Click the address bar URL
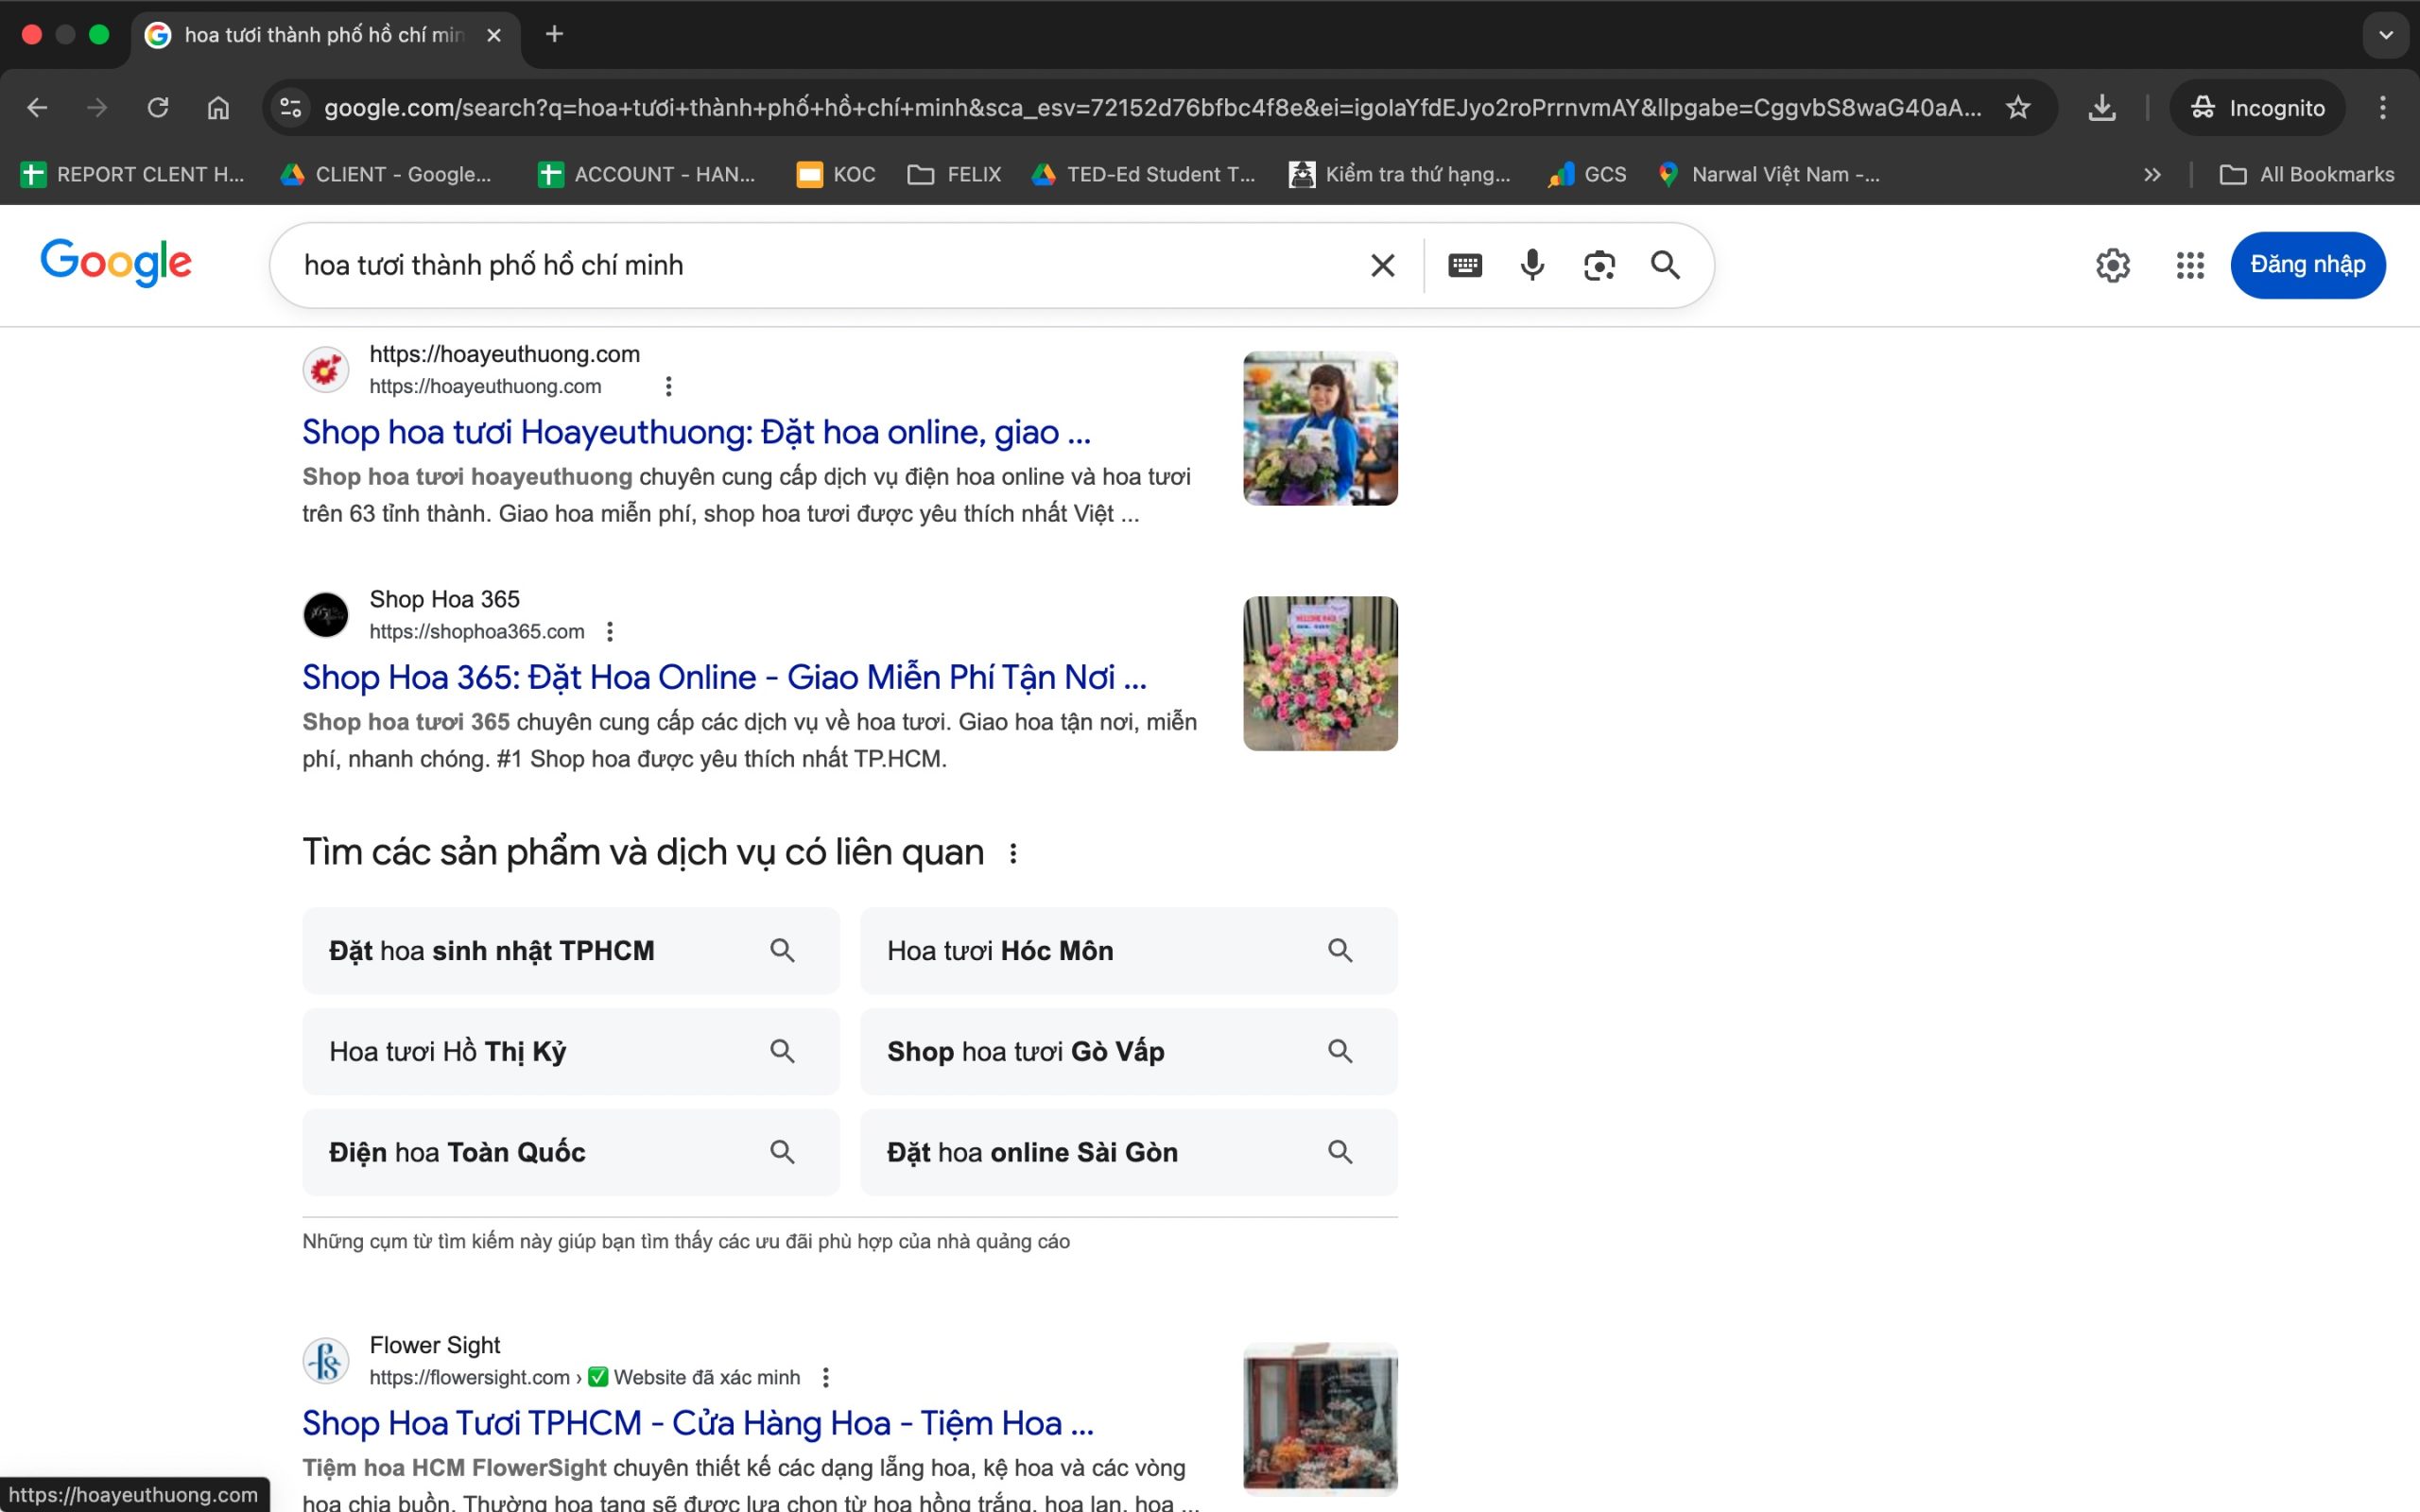 [x=1152, y=108]
